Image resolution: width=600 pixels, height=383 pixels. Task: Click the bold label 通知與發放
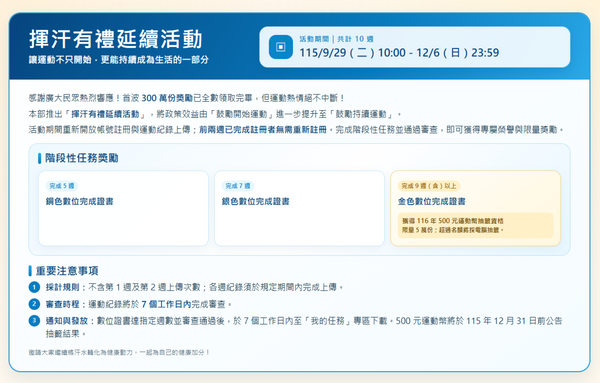[67, 321]
